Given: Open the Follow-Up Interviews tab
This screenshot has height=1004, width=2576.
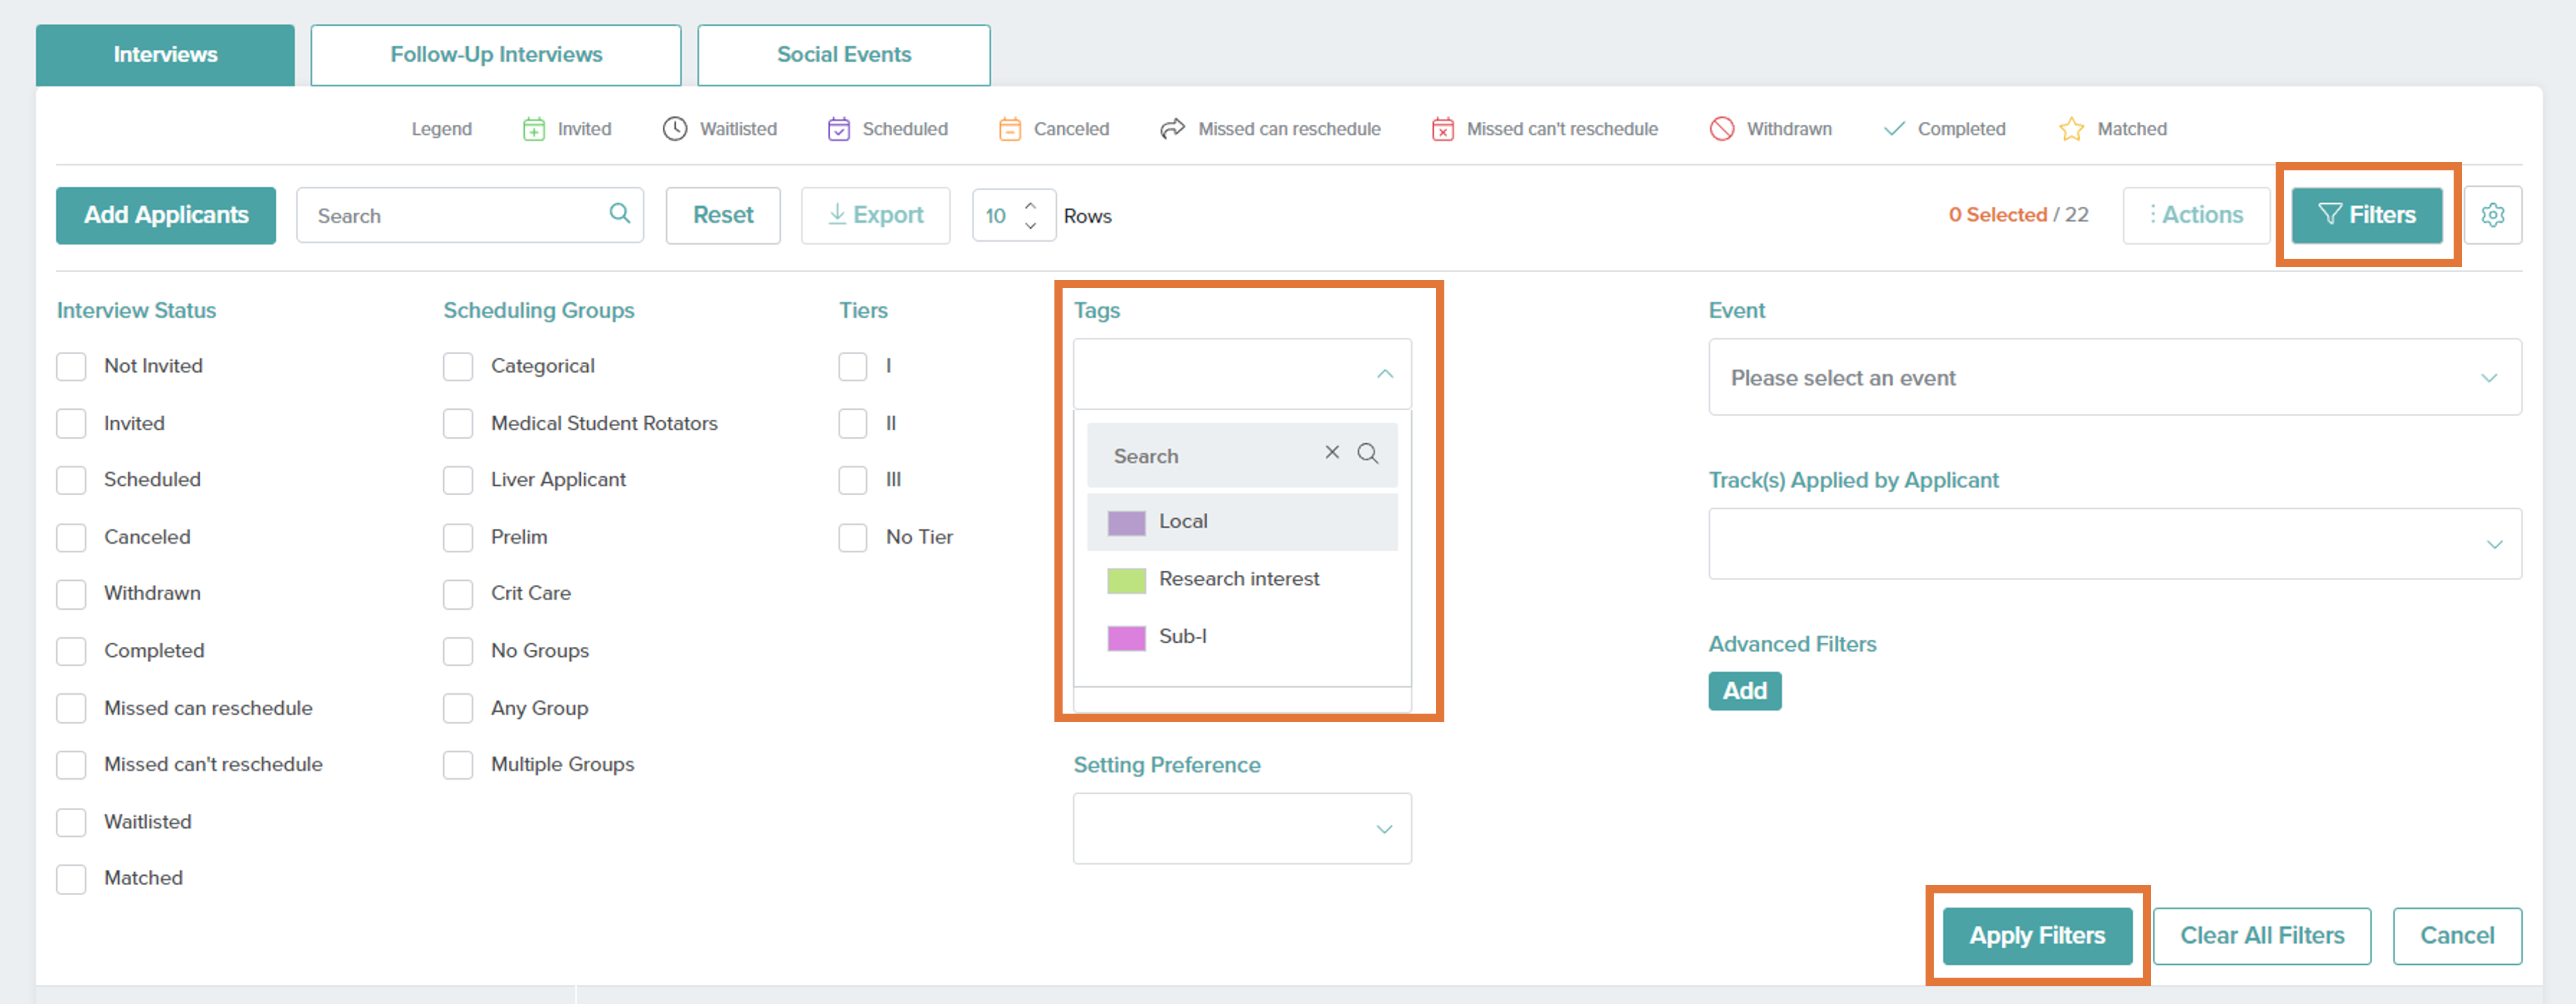Looking at the screenshot, I should (496, 55).
